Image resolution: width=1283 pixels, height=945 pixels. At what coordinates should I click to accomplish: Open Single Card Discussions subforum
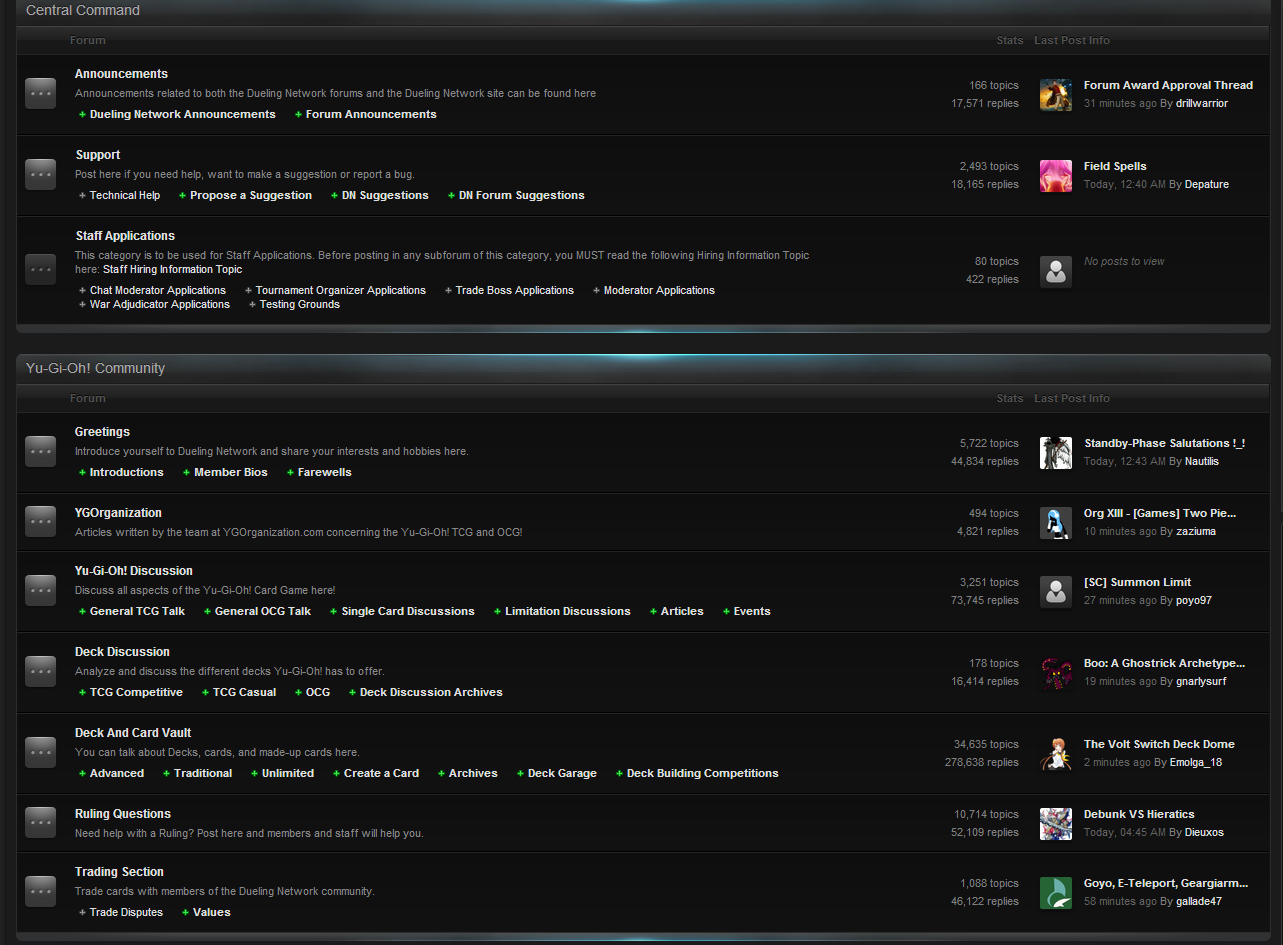point(408,611)
